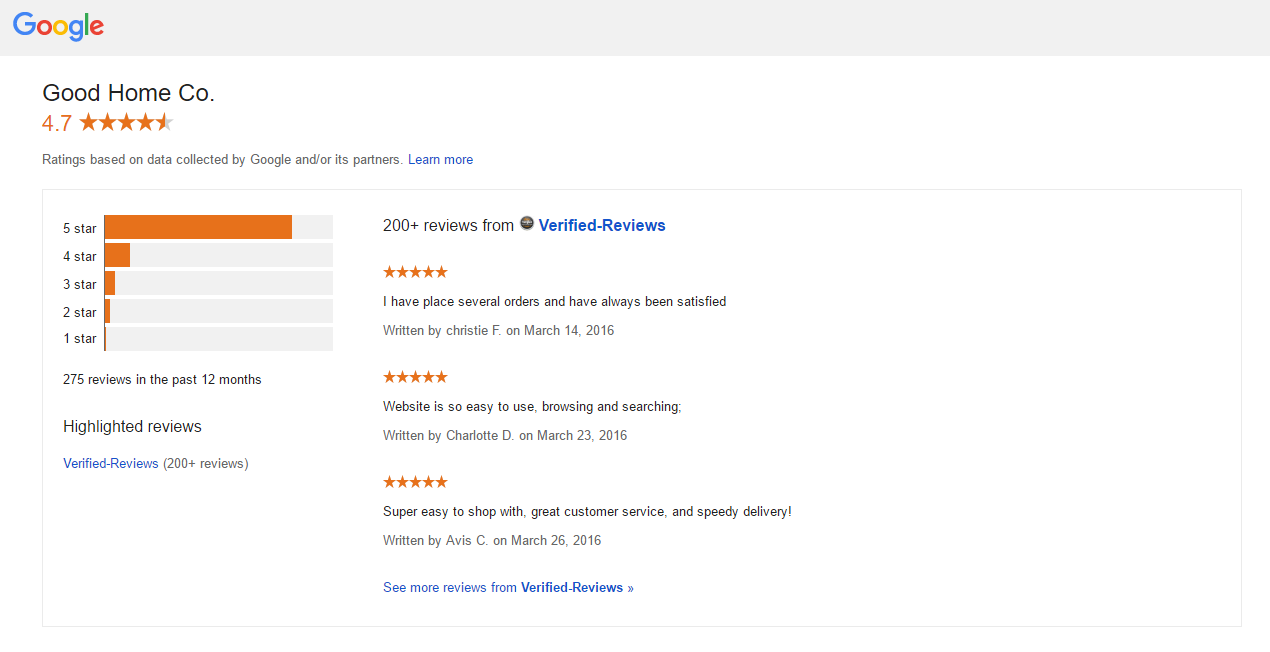Click the 275 reviews in past 12 months text
Screen dimensions: 1270x652
click(x=162, y=380)
